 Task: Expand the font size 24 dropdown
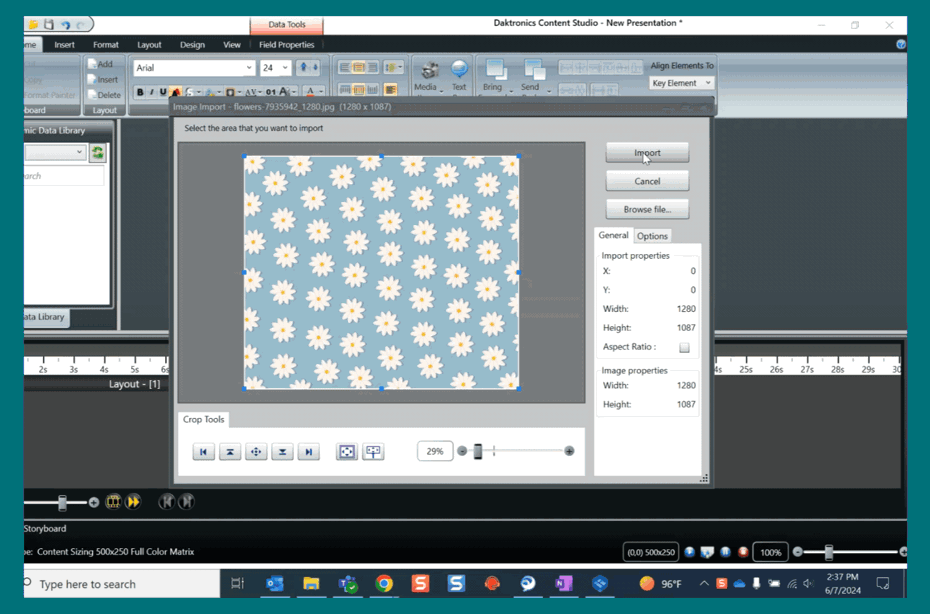(285, 68)
